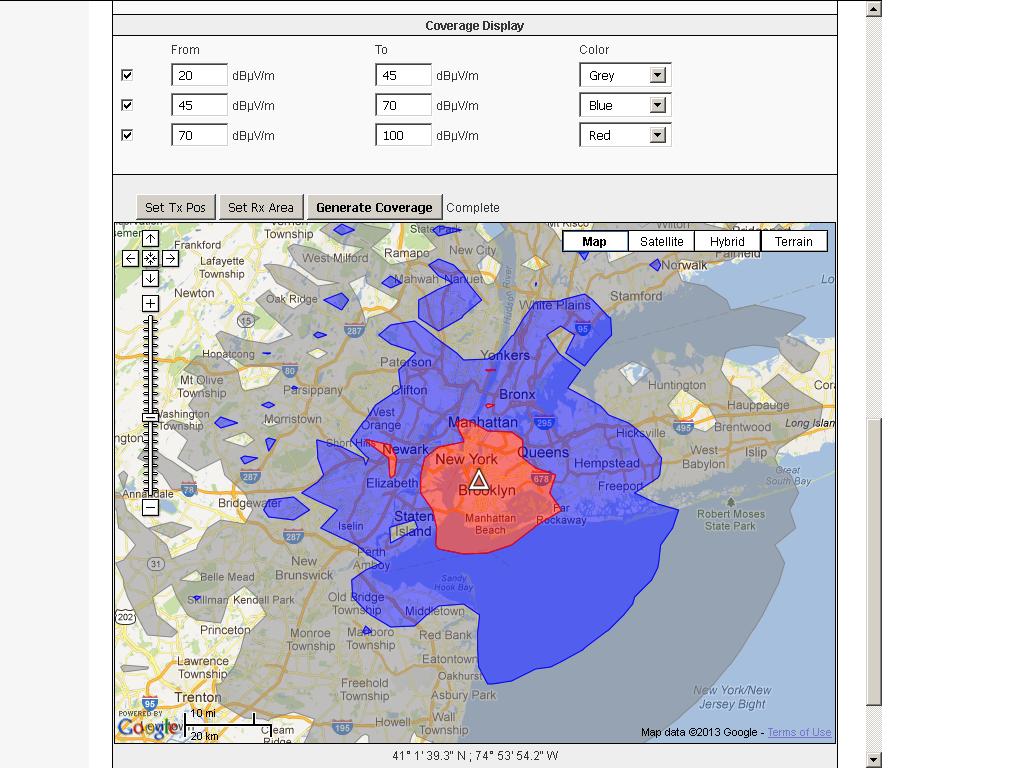The width and height of the screenshot is (1024, 768).
Task: Click the From field containing 45
Action: (x=199, y=105)
